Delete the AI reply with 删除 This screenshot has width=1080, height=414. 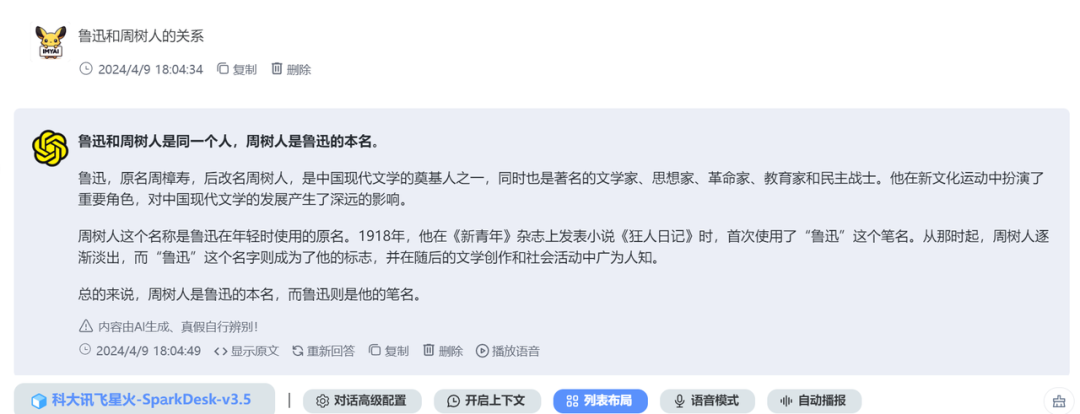[x=443, y=351]
